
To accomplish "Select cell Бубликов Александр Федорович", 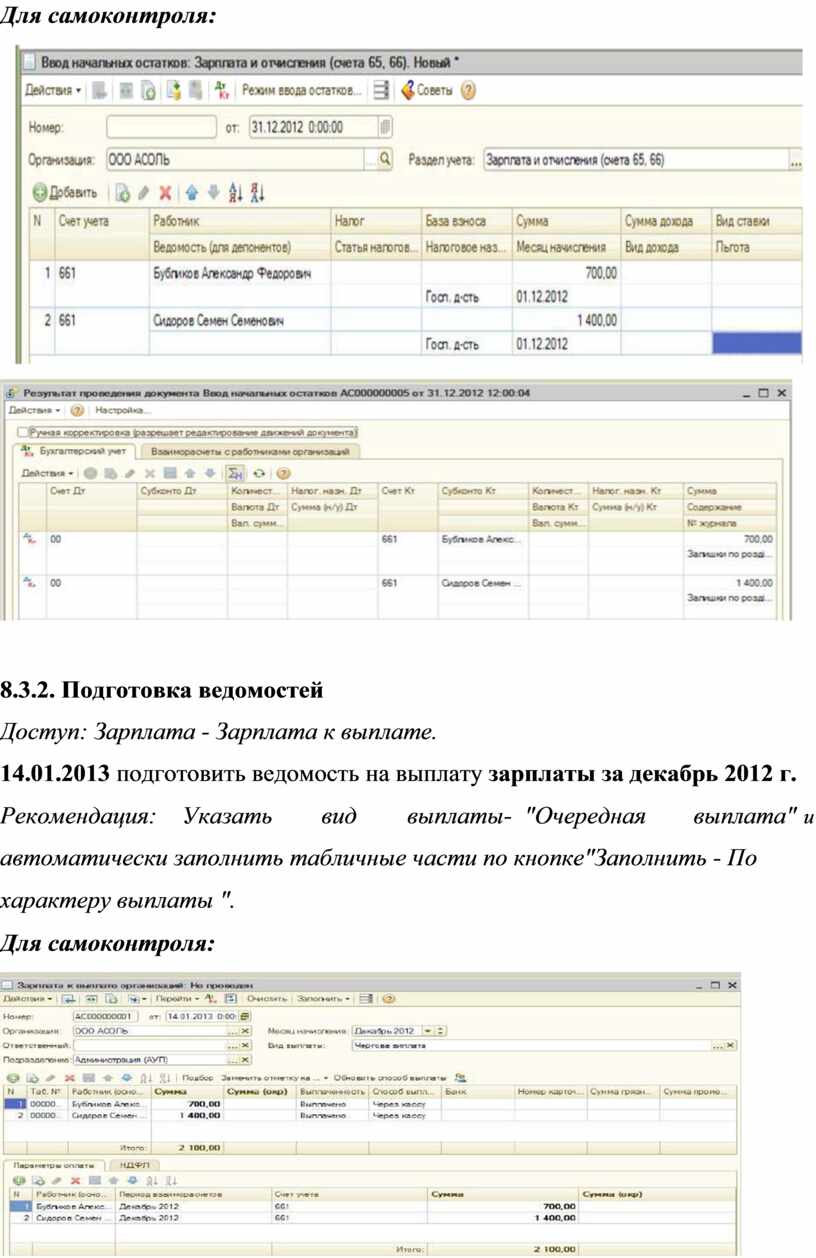I will (238, 272).
